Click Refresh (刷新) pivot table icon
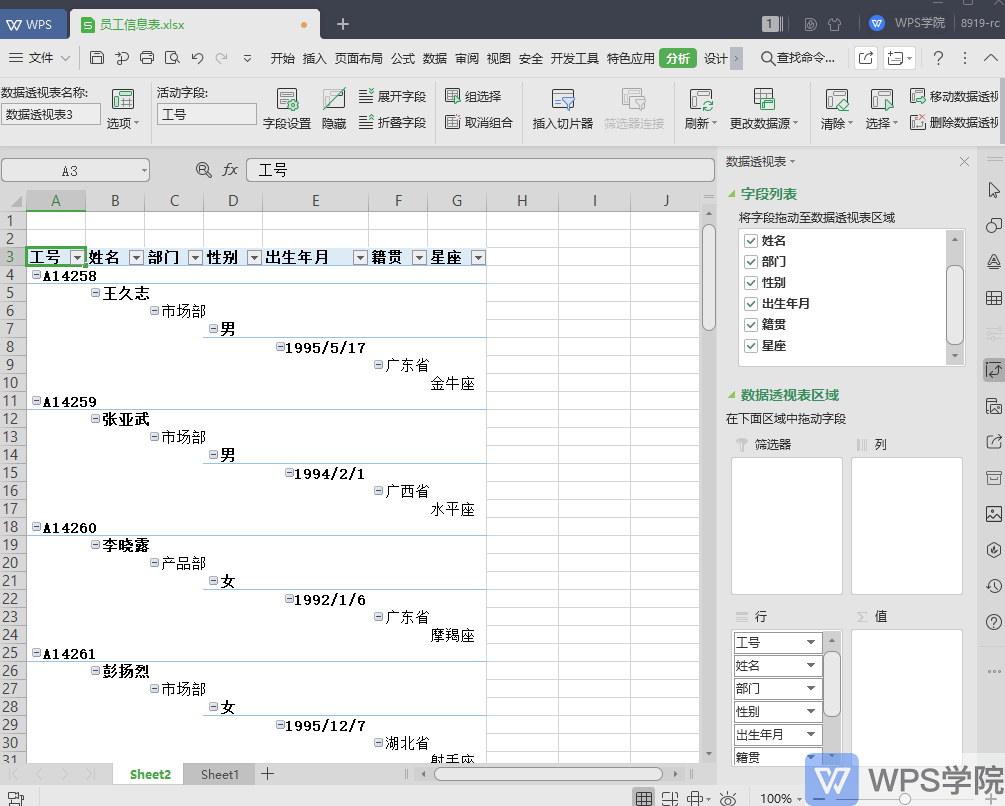This screenshot has height=806, width=1005. point(701,110)
